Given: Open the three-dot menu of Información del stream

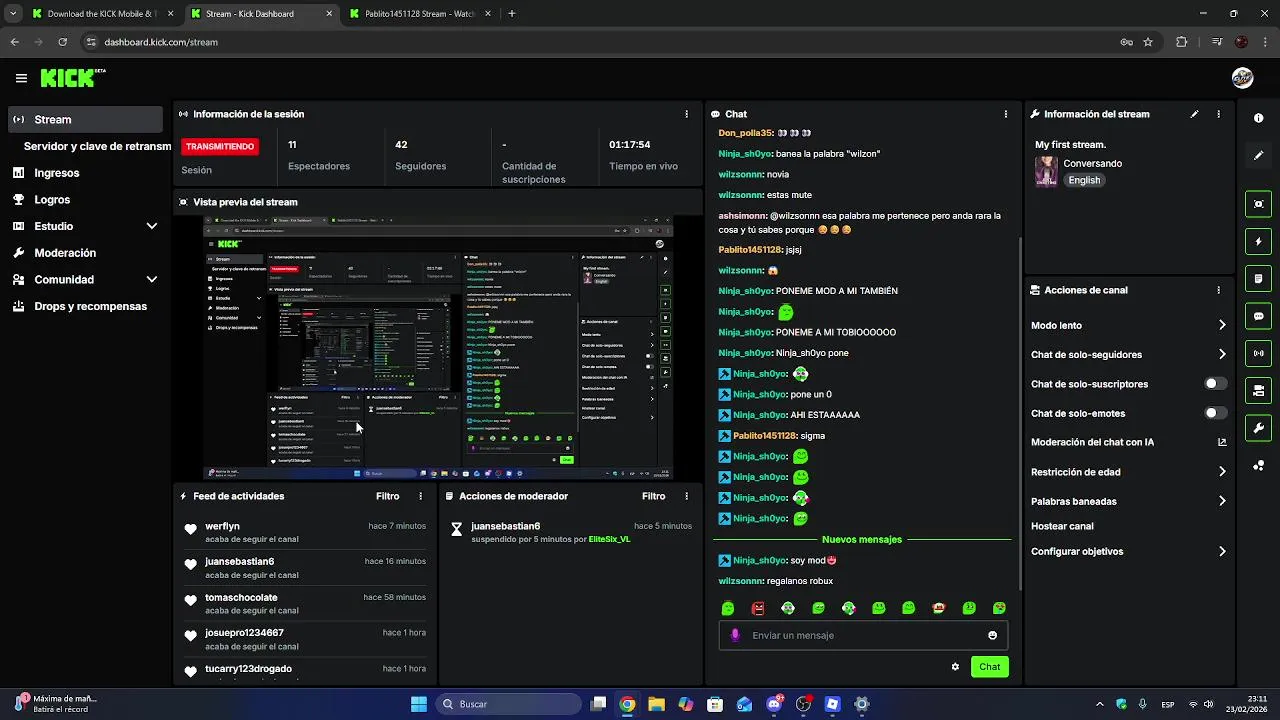Looking at the screenshot, I should tap(1218, 114).
